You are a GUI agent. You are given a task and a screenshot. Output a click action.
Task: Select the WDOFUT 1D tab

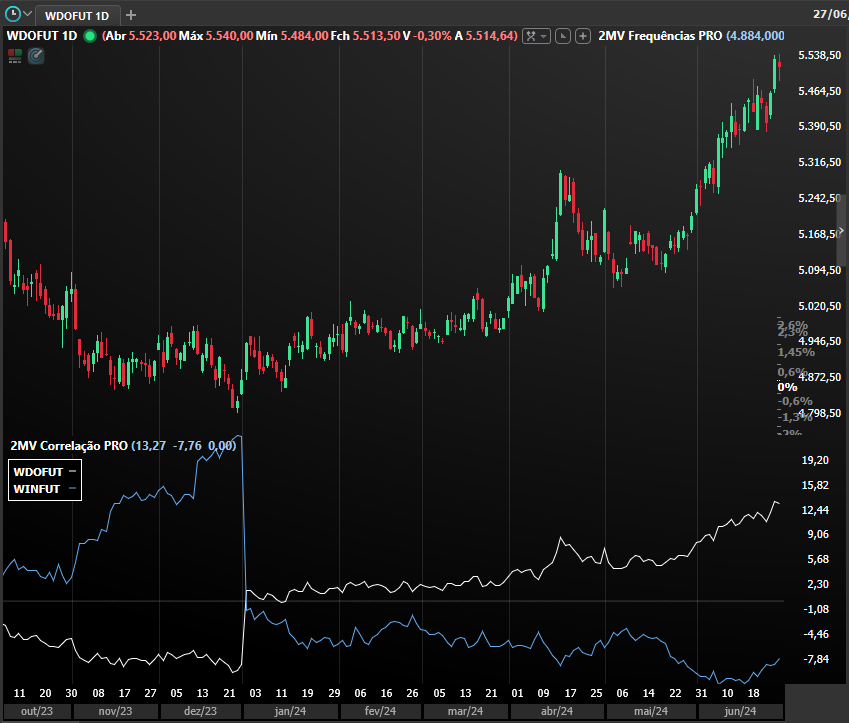tap(77, 16)
